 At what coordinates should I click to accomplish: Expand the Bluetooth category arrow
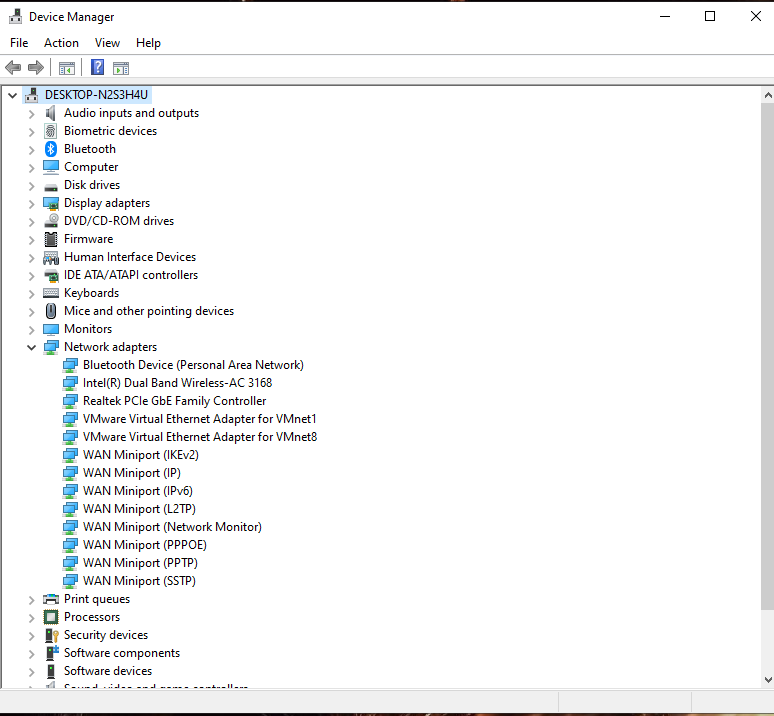click(x=32, y=150)
